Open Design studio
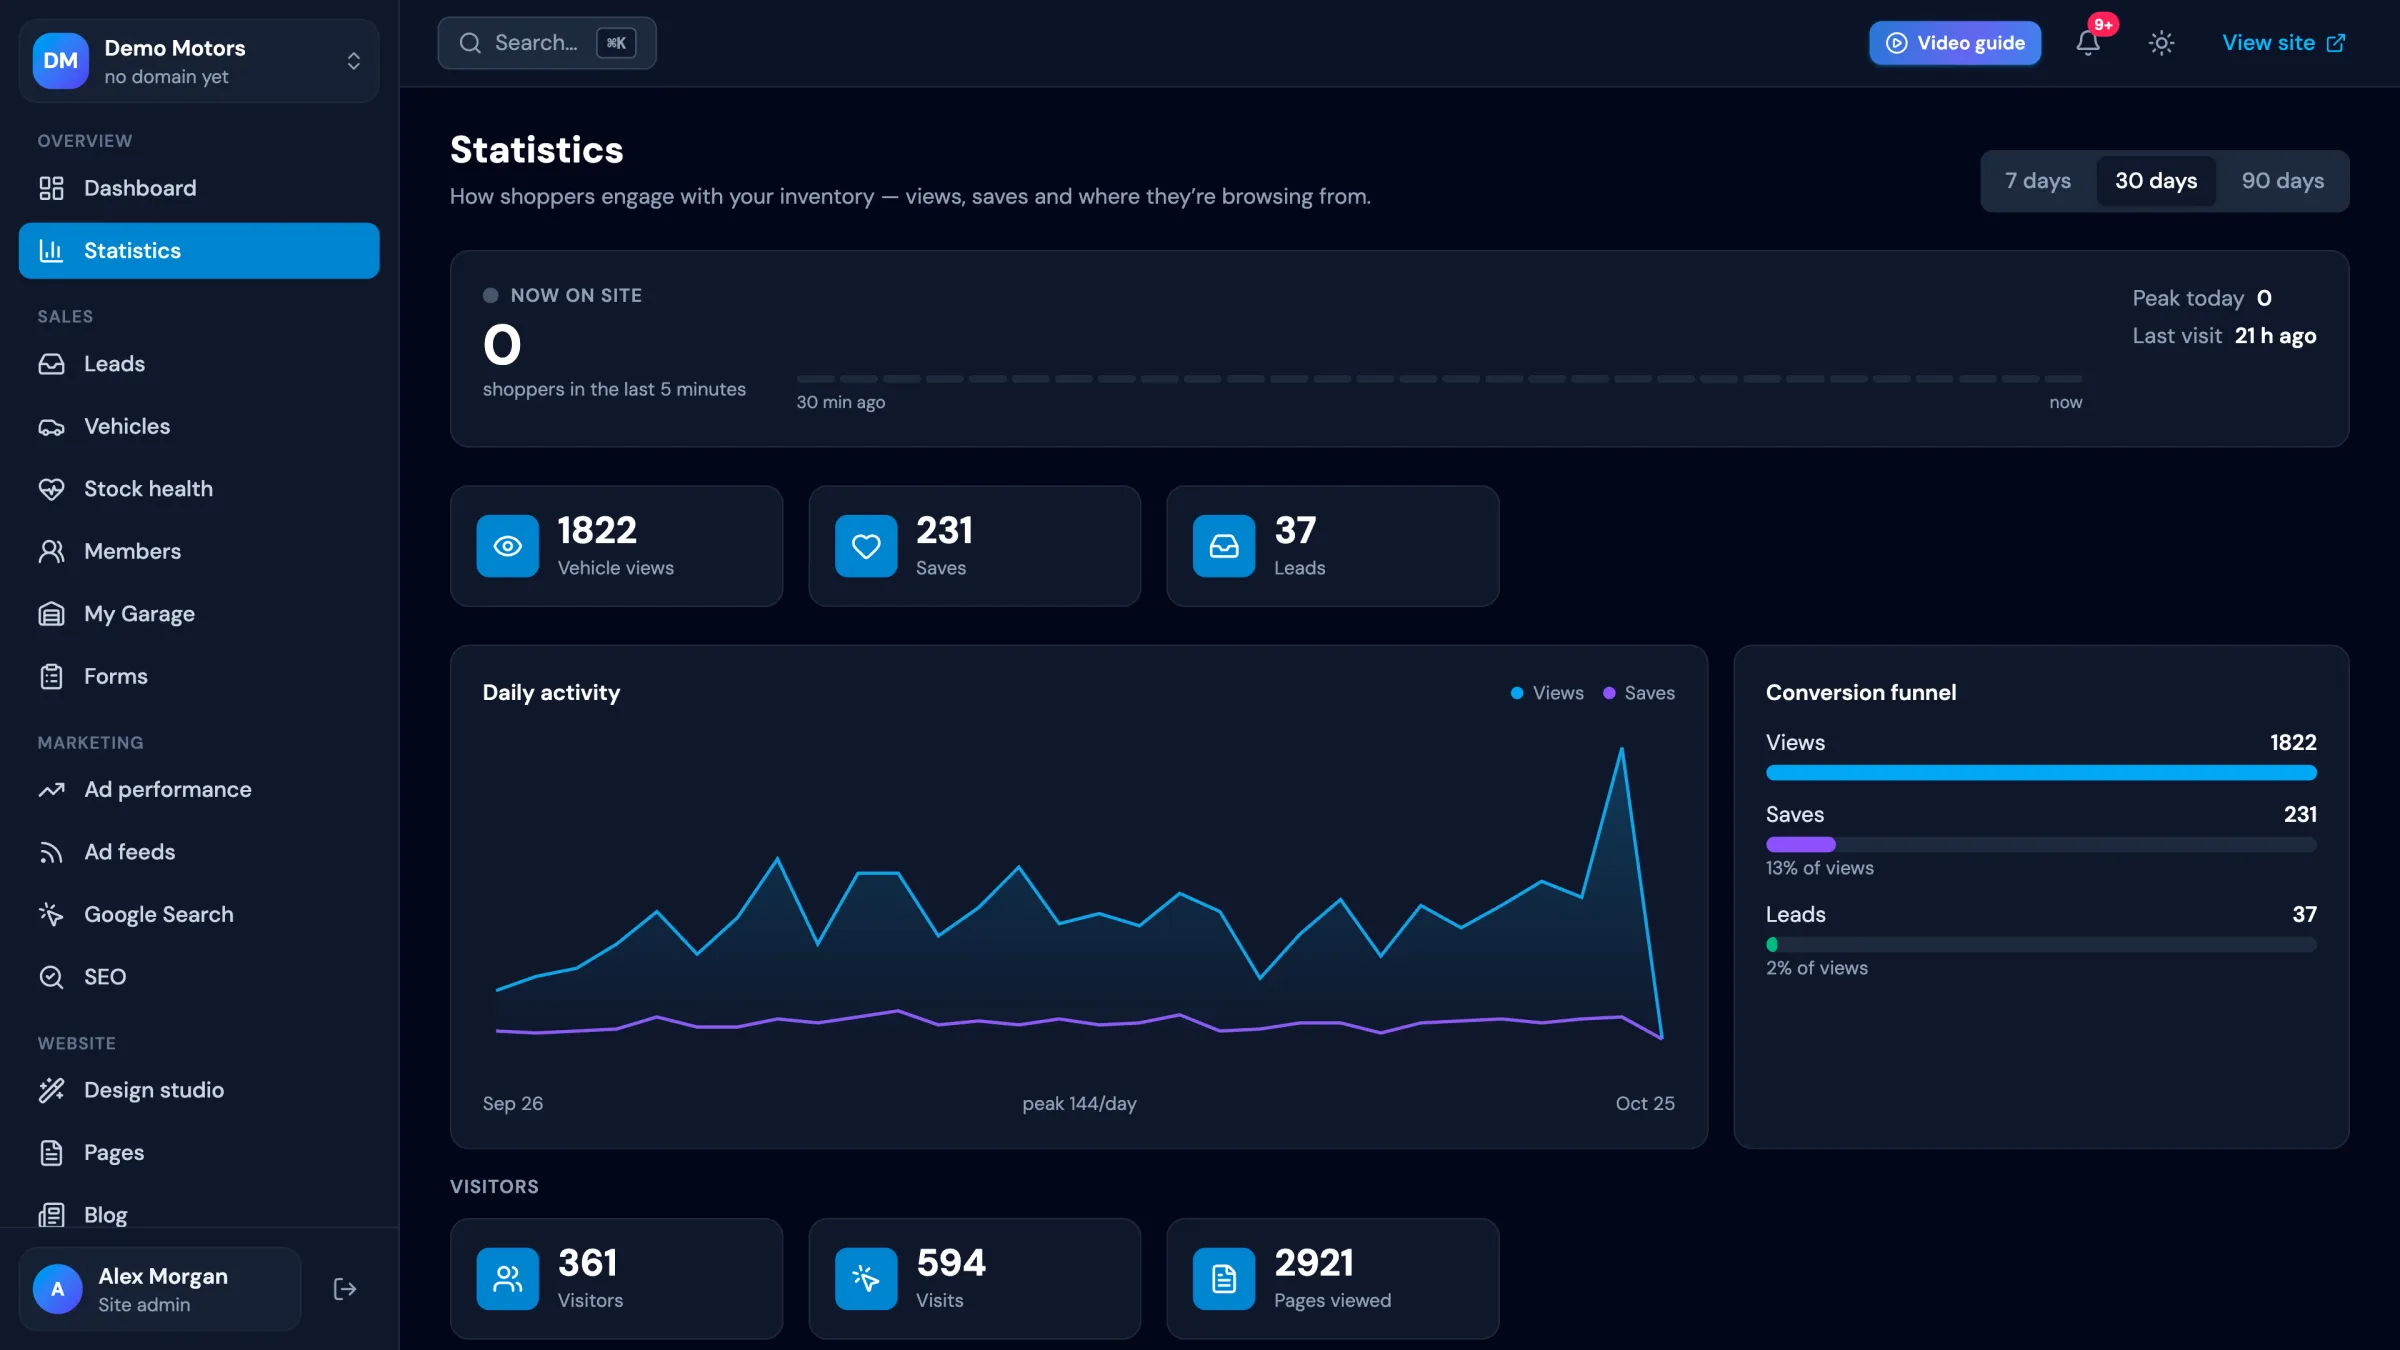 click(x=199, y=1090)
